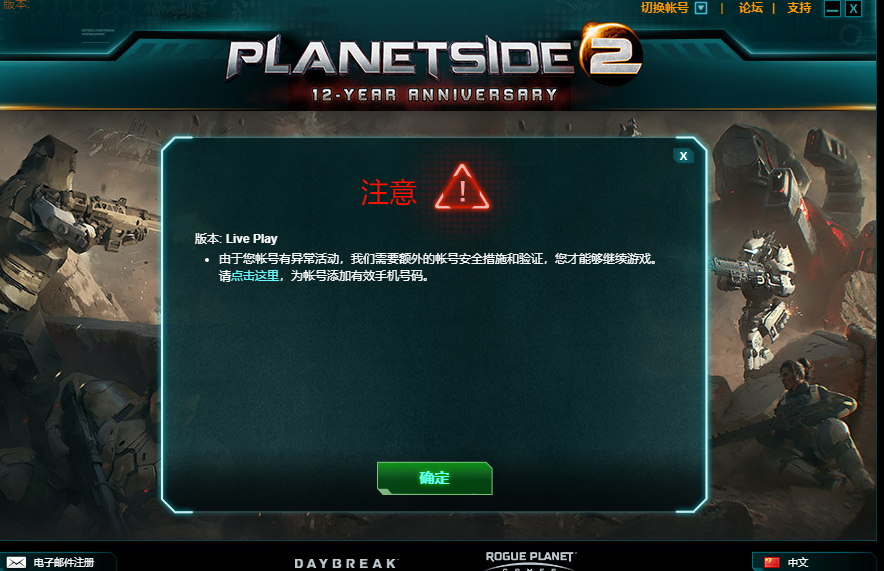Click the 12-Year Anniversary banner text
Viewport: 884px width, 571px height.
[x=435, y=95]
